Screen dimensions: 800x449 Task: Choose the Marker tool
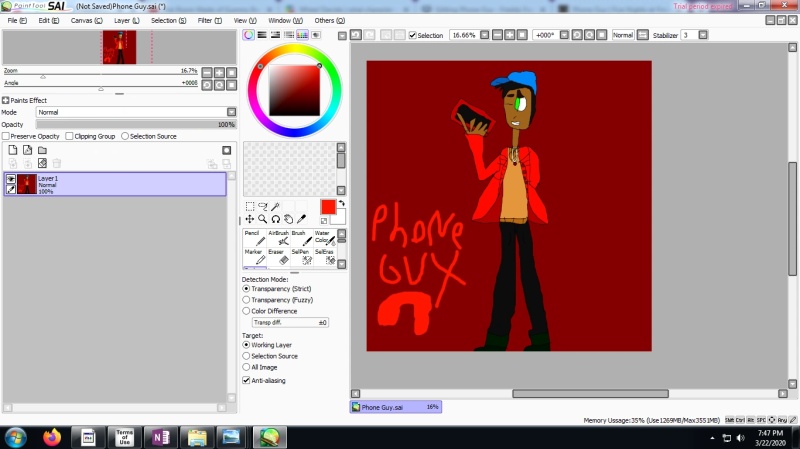pyautogui.click(x=254, y=257)
